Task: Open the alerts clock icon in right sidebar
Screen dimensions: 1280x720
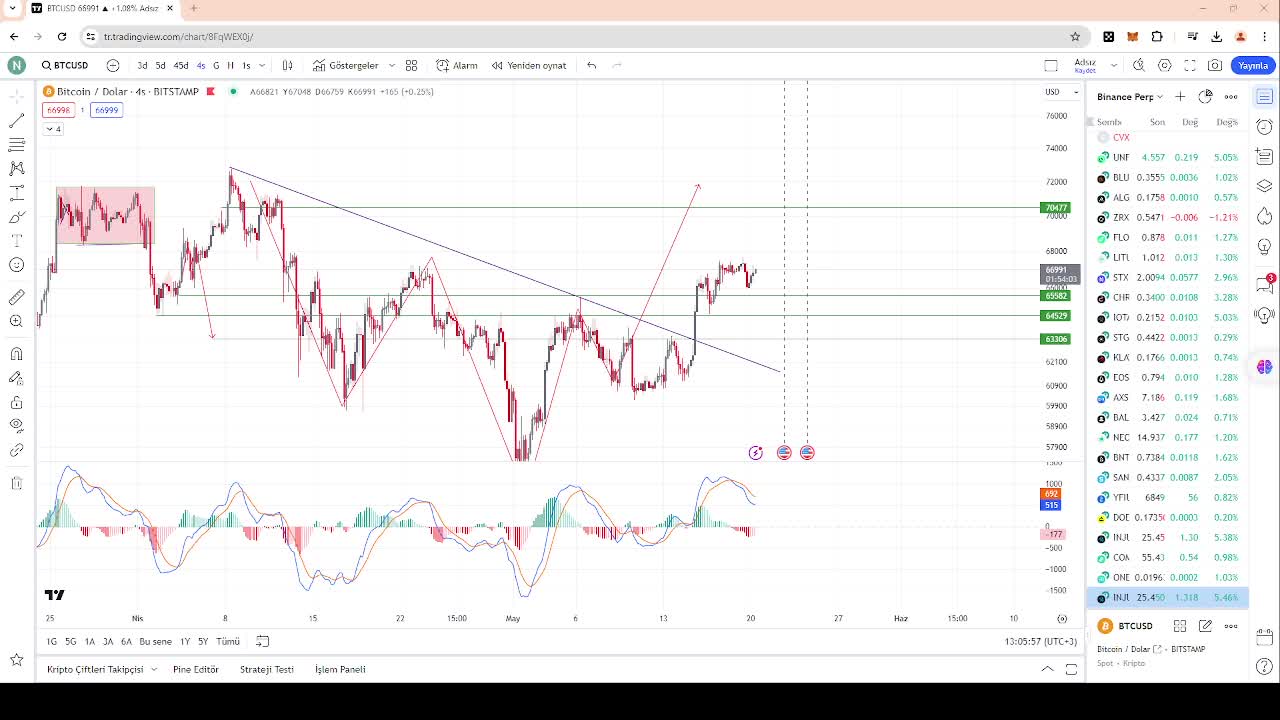Action: coord(1265,127)
